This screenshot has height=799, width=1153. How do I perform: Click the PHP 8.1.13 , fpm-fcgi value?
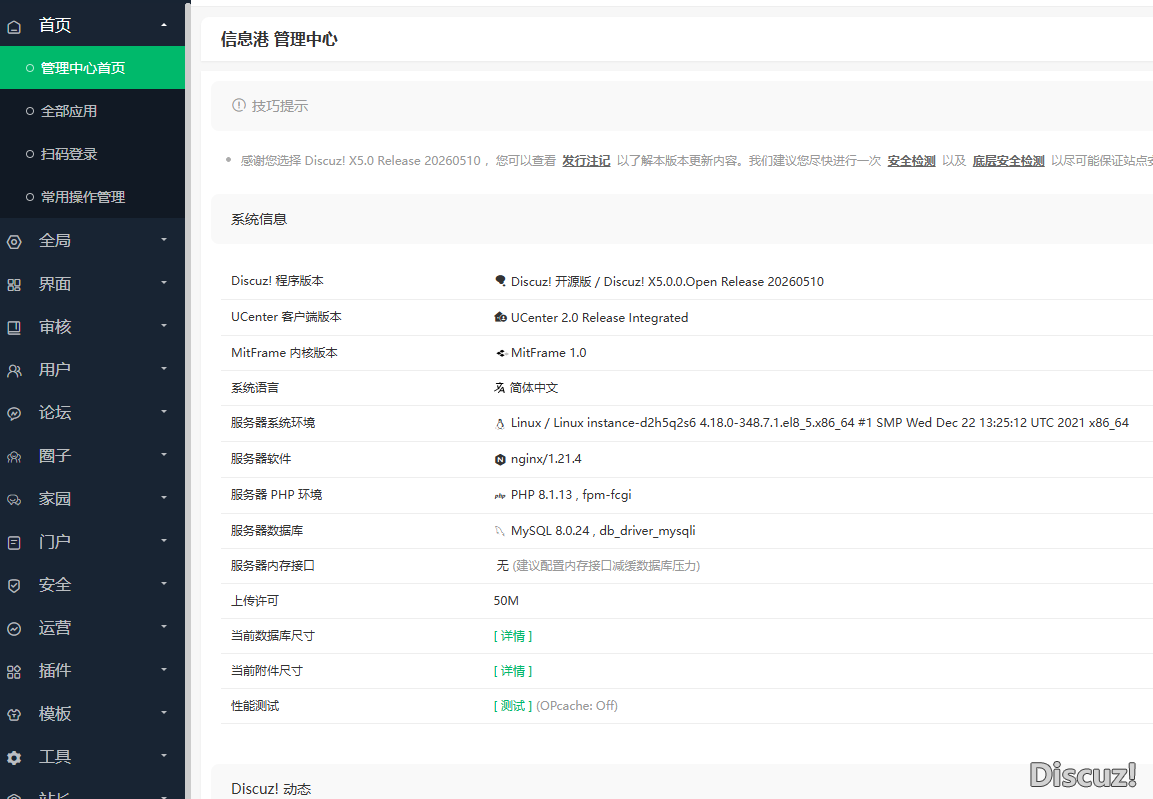tap(571, 495)
